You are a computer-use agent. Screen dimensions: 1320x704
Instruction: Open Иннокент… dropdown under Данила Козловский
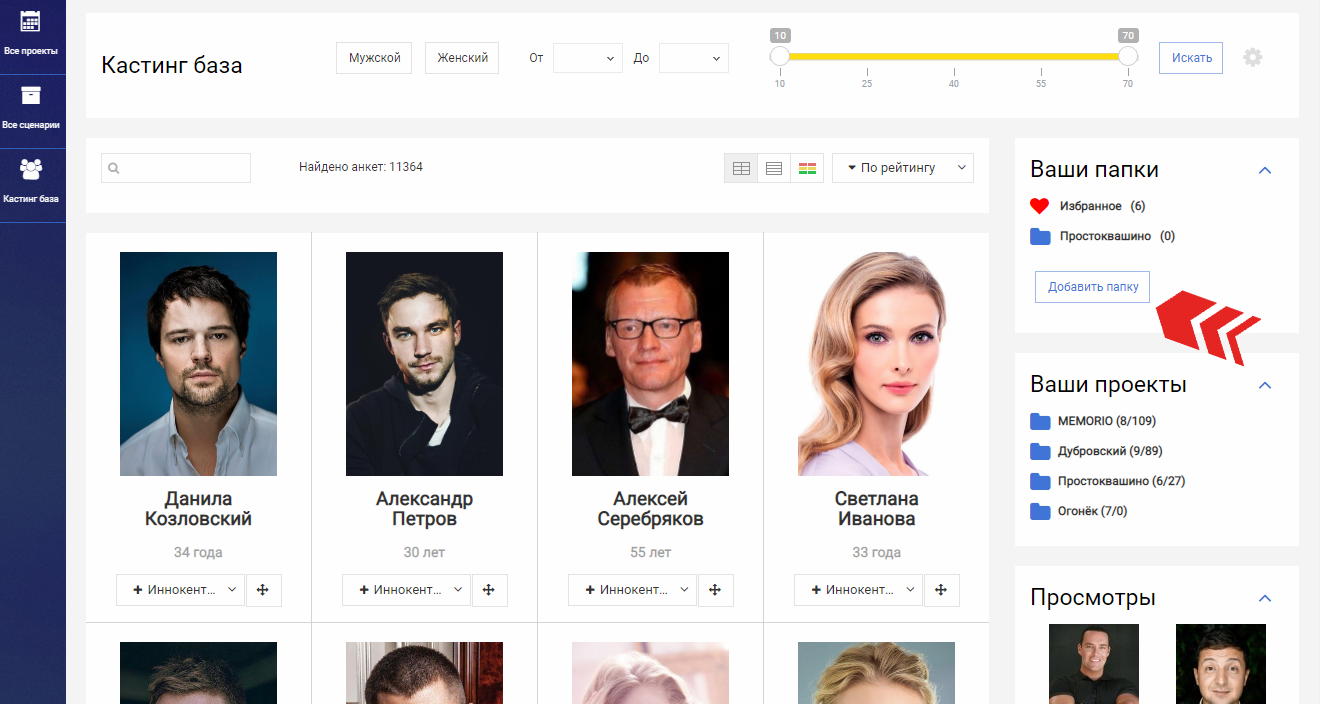point(181,590)
